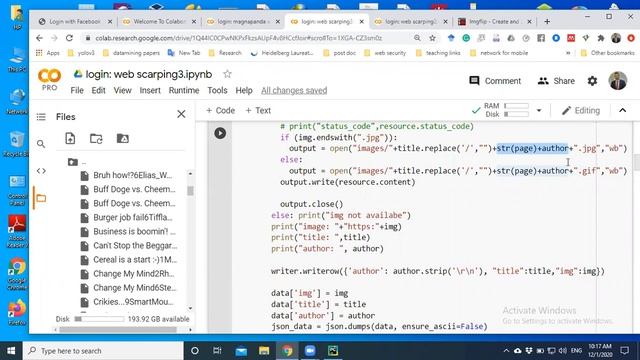The image size is (640, 360).
Task: Open the File menu
Action: coord(77,90)
